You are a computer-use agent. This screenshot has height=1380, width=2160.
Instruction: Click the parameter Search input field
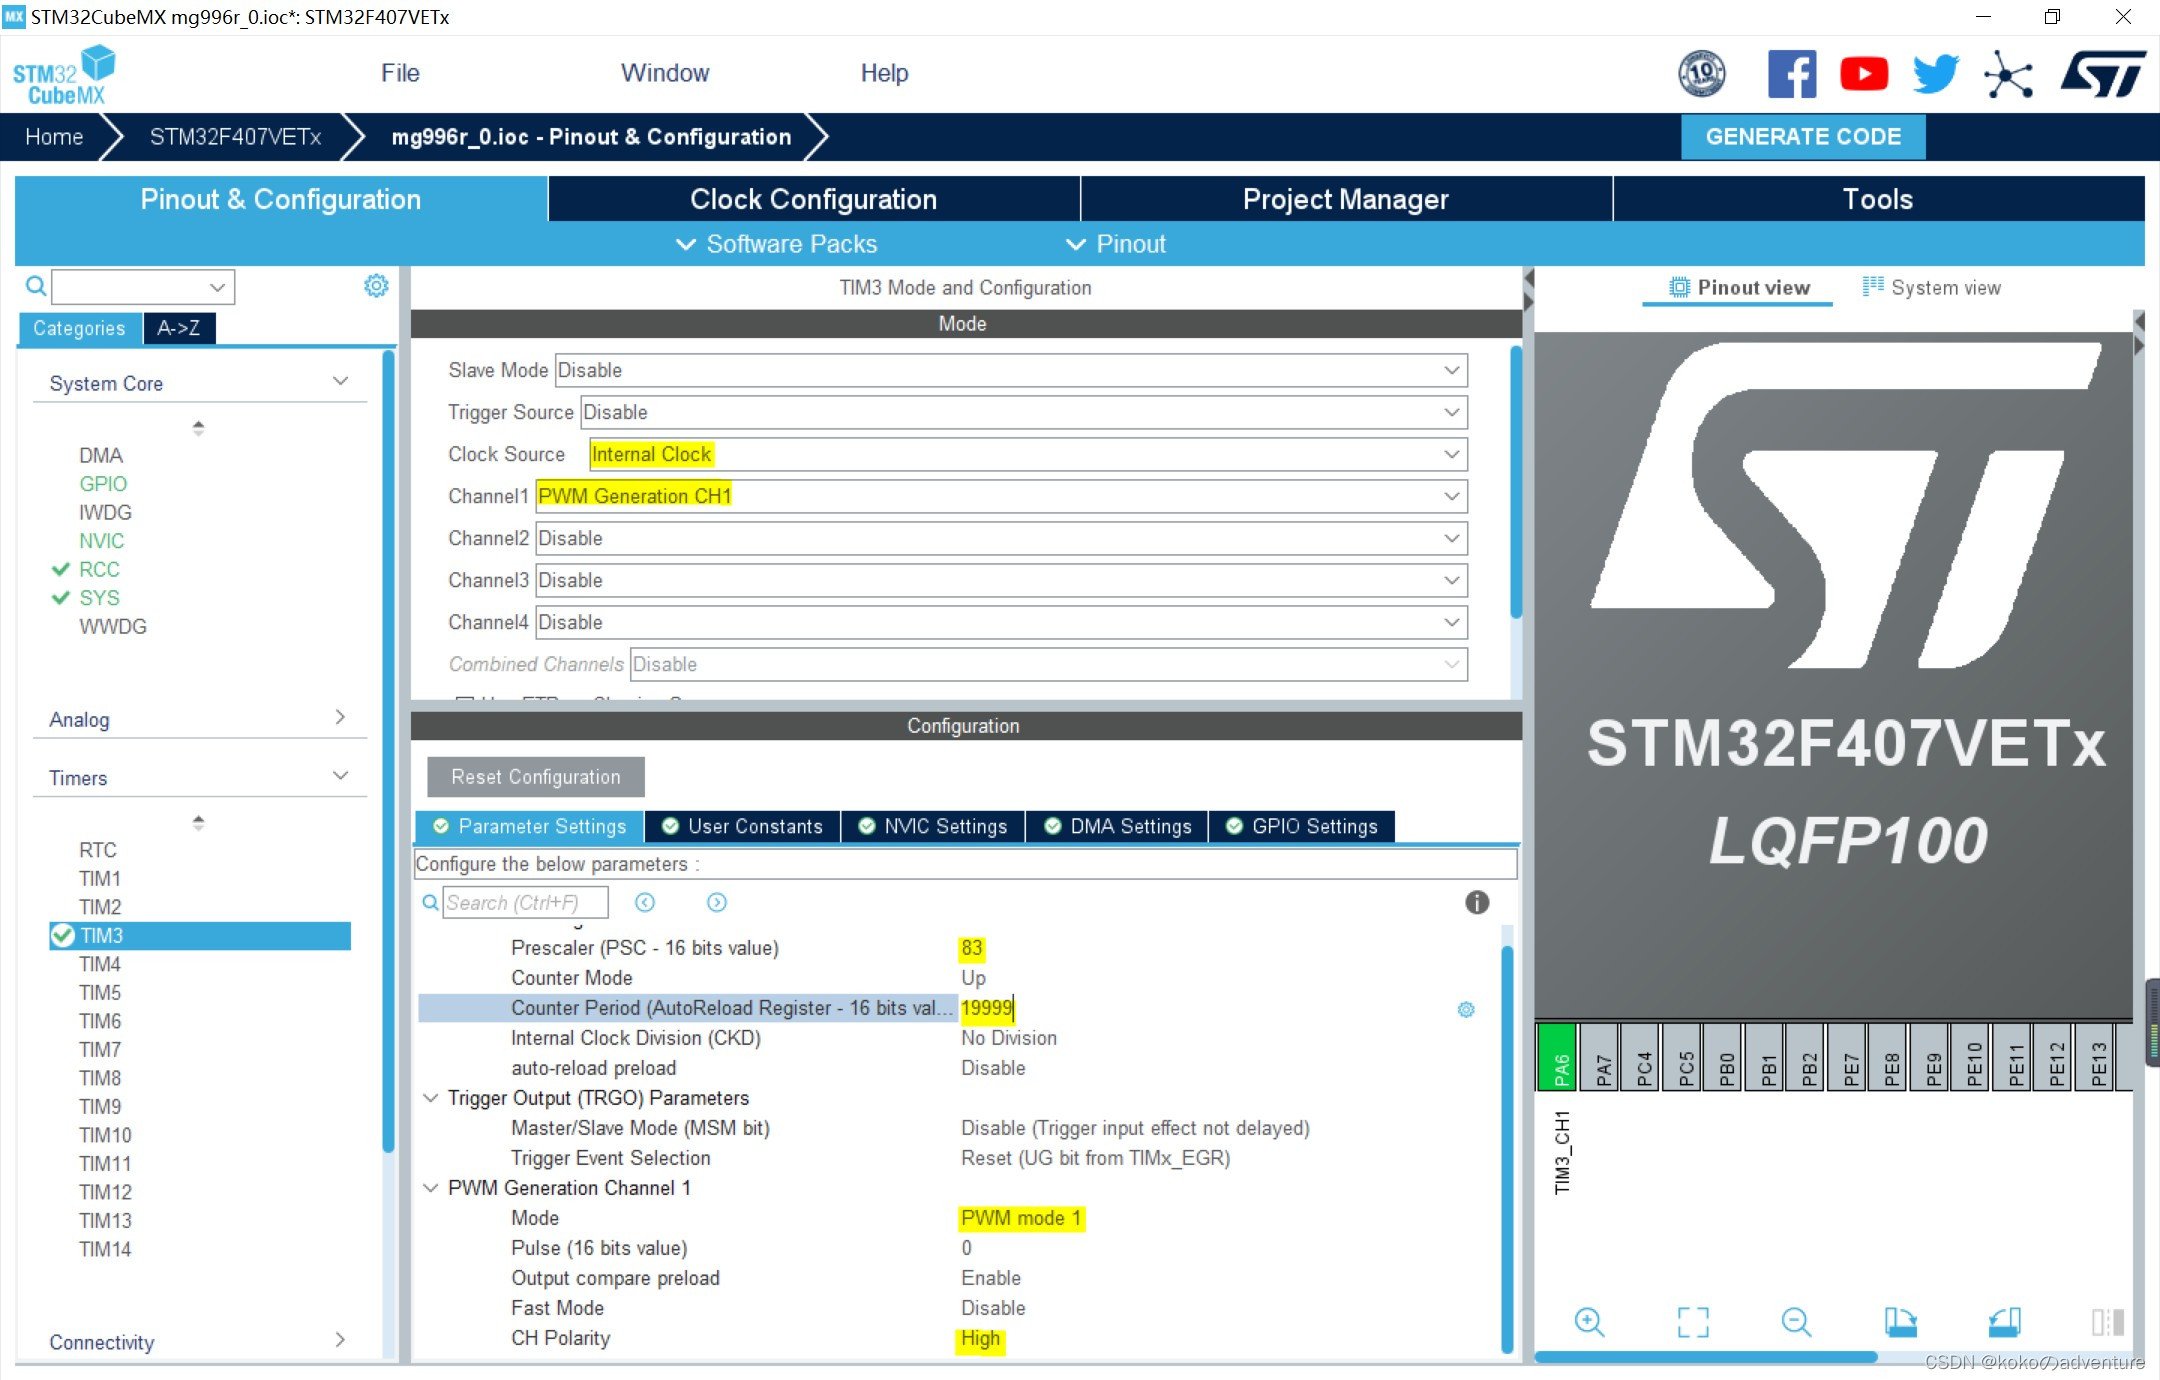524,903
